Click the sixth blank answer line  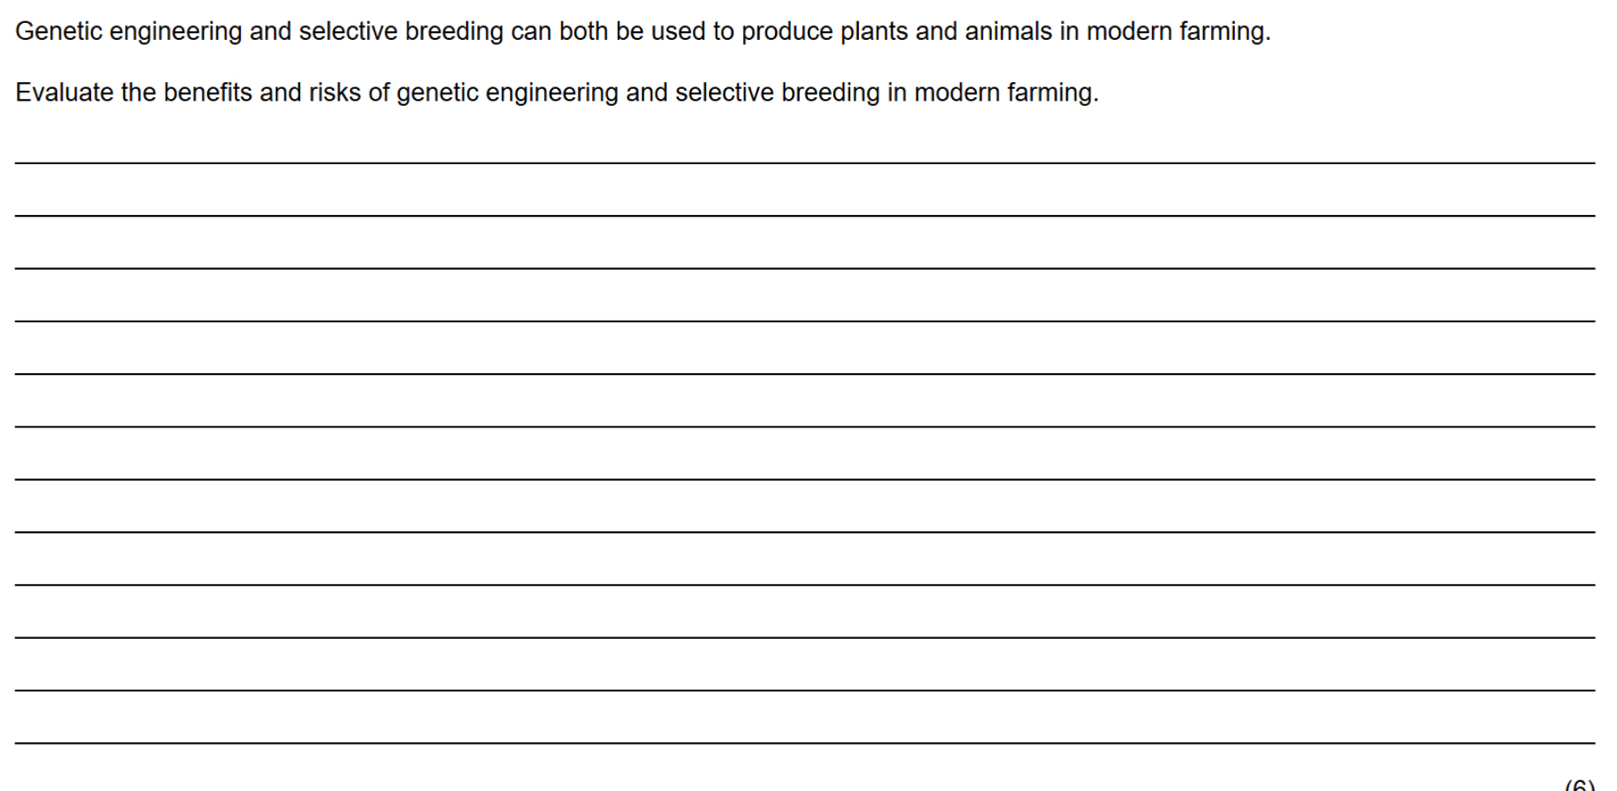point(805,427)
